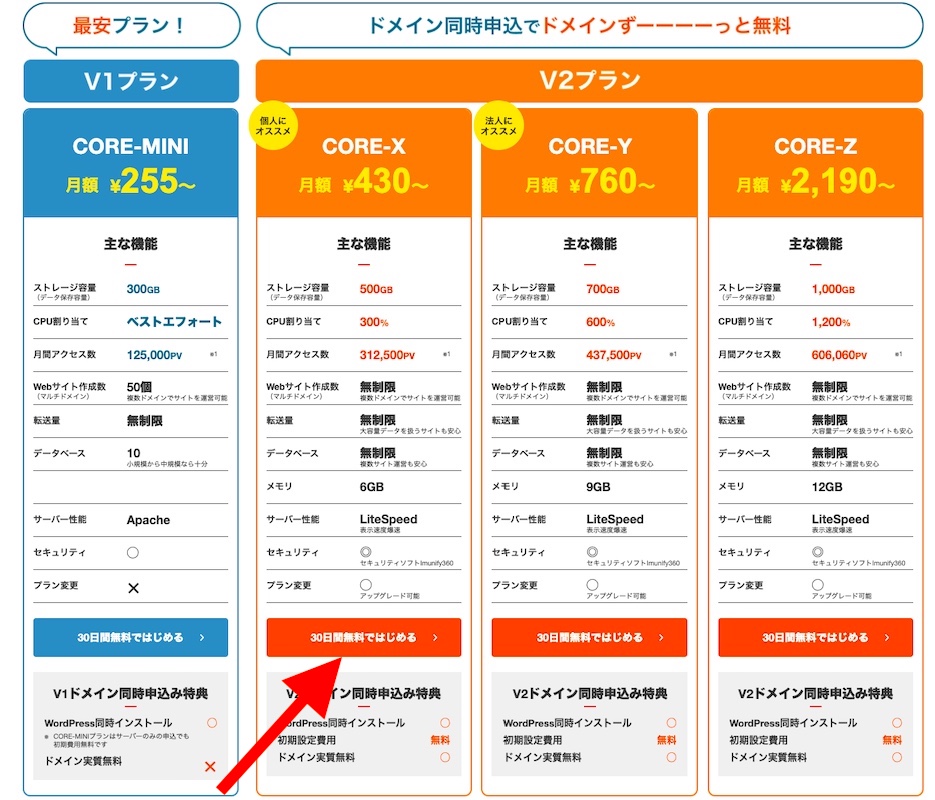Click CORE-Y plan change circle icon
The image size is (935, 800).
pos(592,585)
